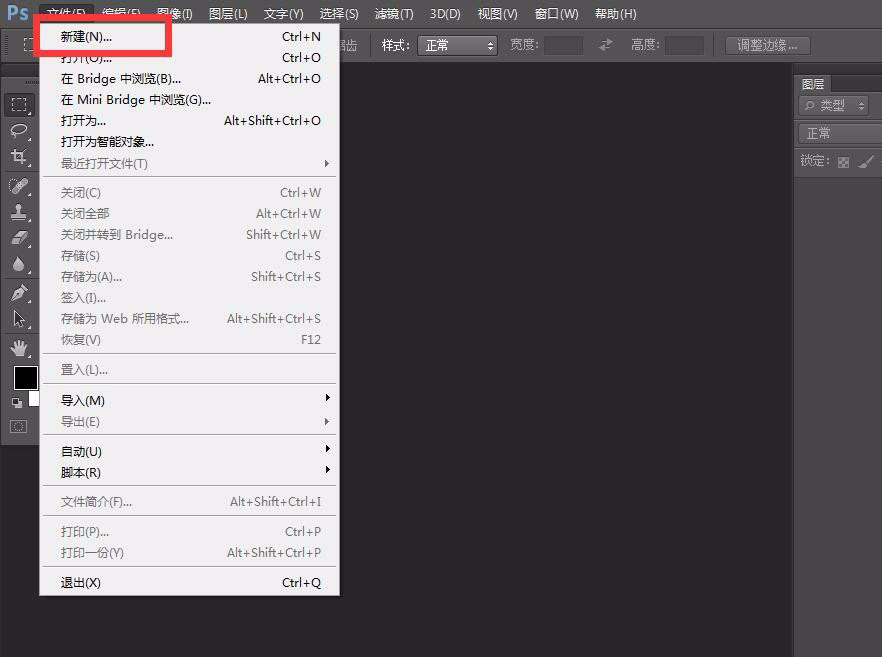
Task: Select the Path Selection arrow tool
Action: click(x=19, y=318)
